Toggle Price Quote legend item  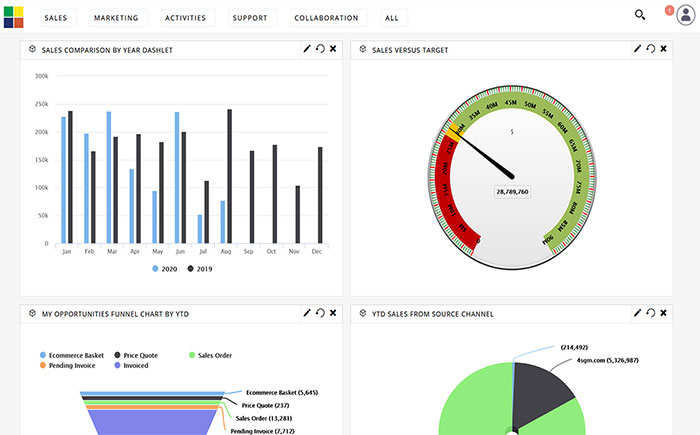click(x=136, y=355)
